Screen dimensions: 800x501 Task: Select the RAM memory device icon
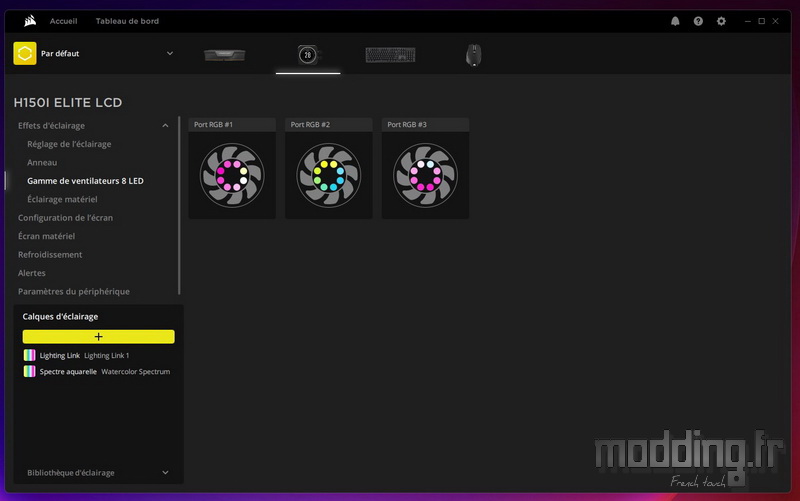[x=224, y=55]
